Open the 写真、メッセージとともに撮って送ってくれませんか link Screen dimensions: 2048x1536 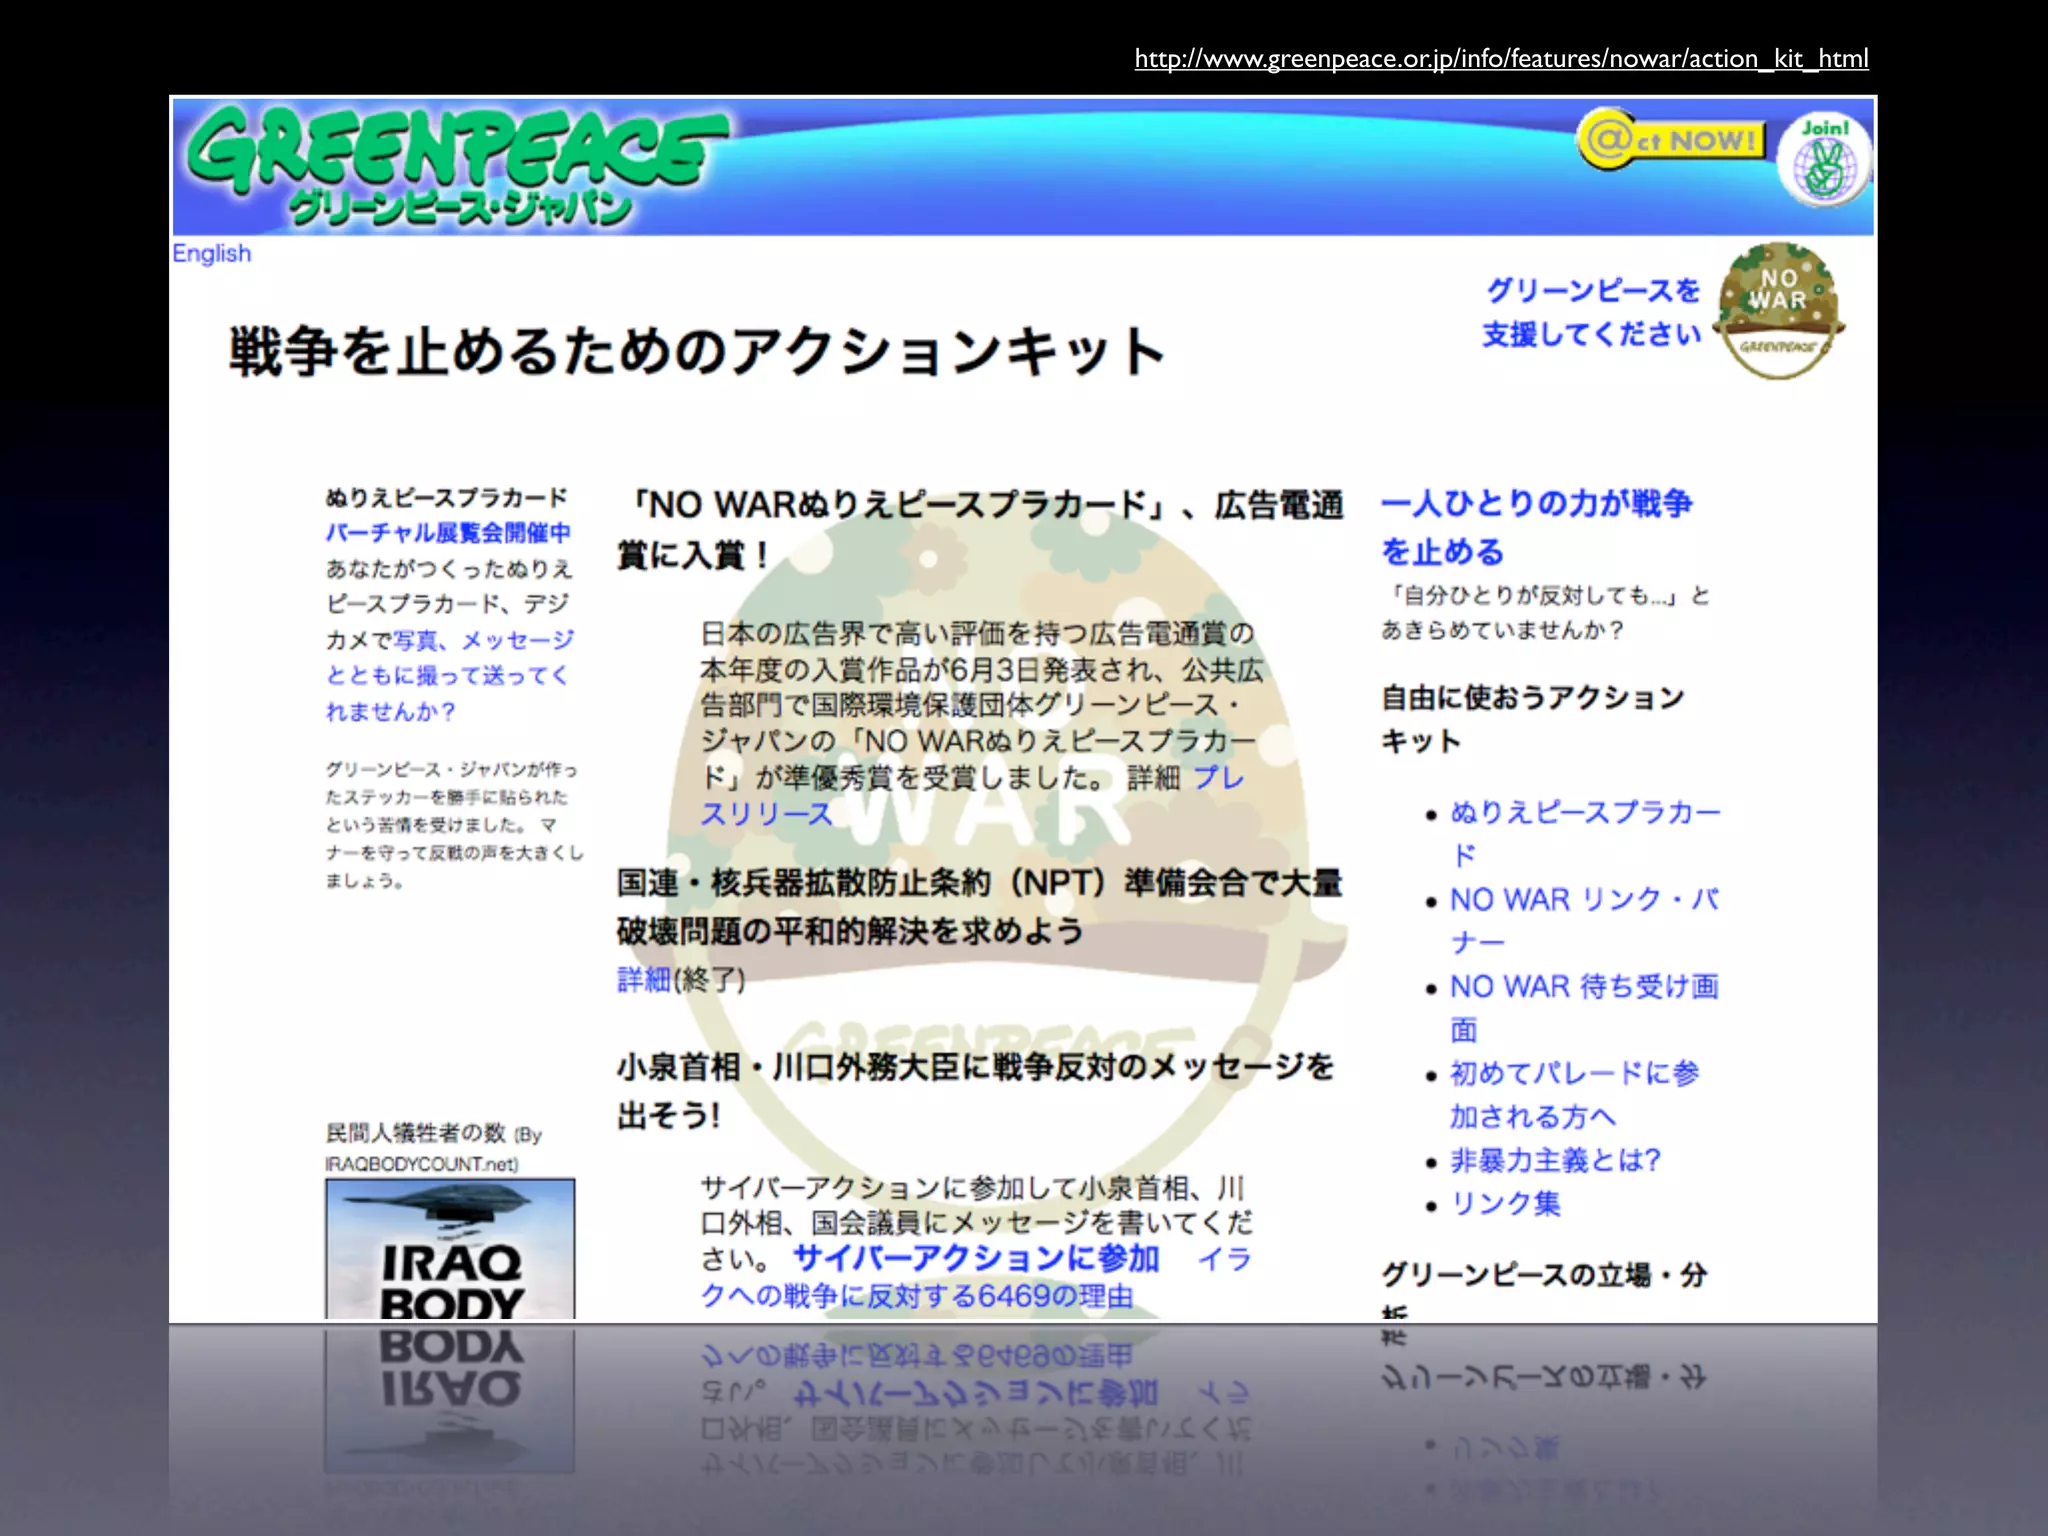coord(449,675)
